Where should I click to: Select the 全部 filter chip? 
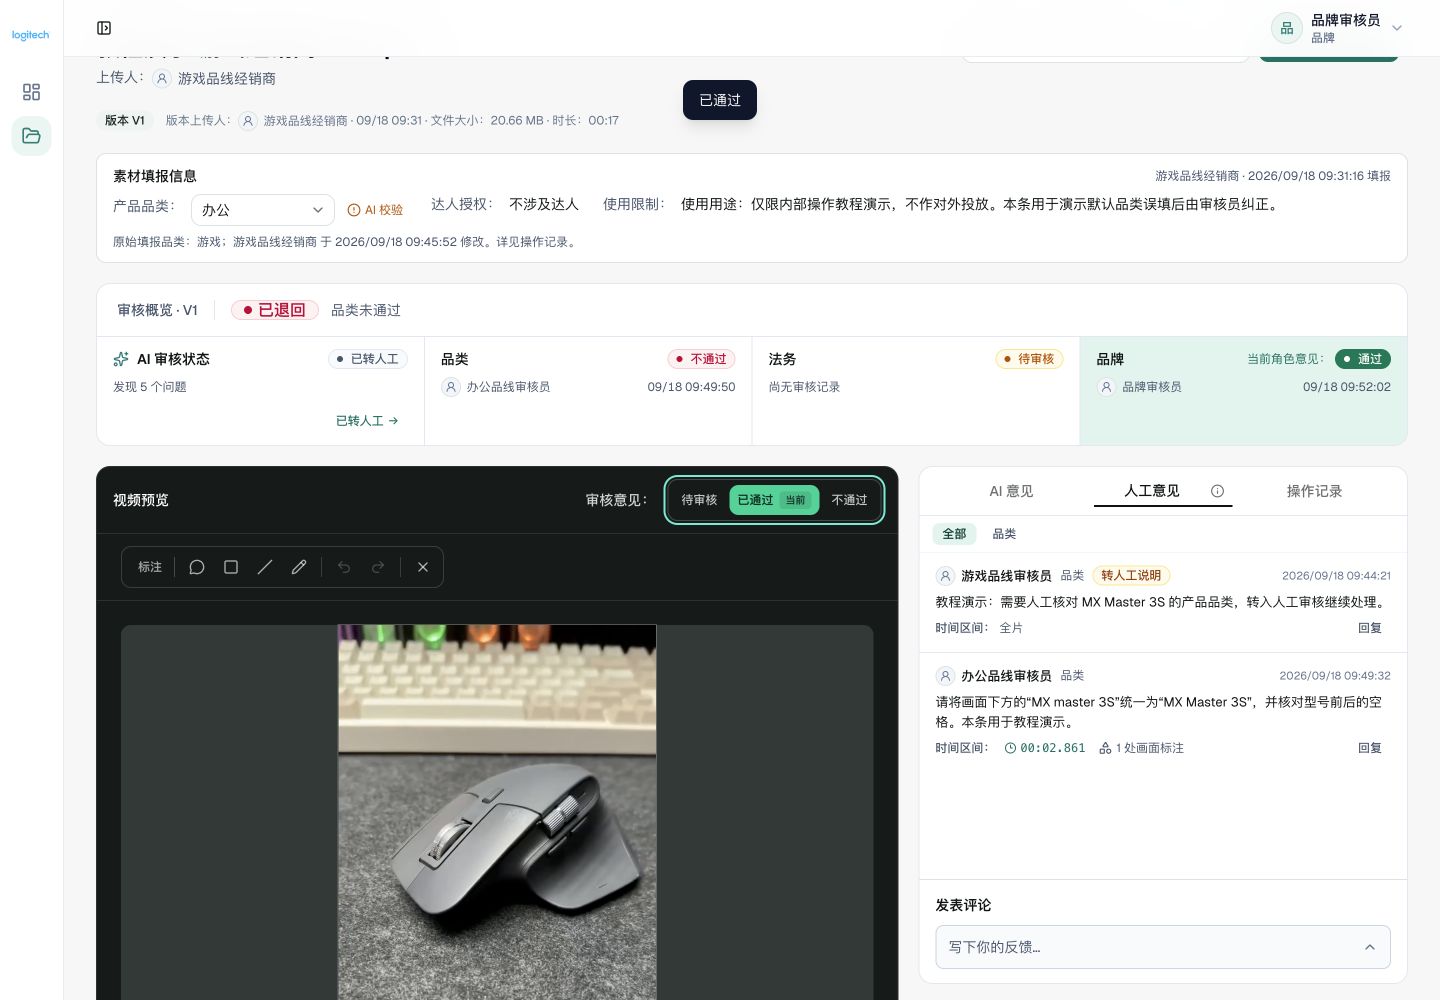(954, 534)
